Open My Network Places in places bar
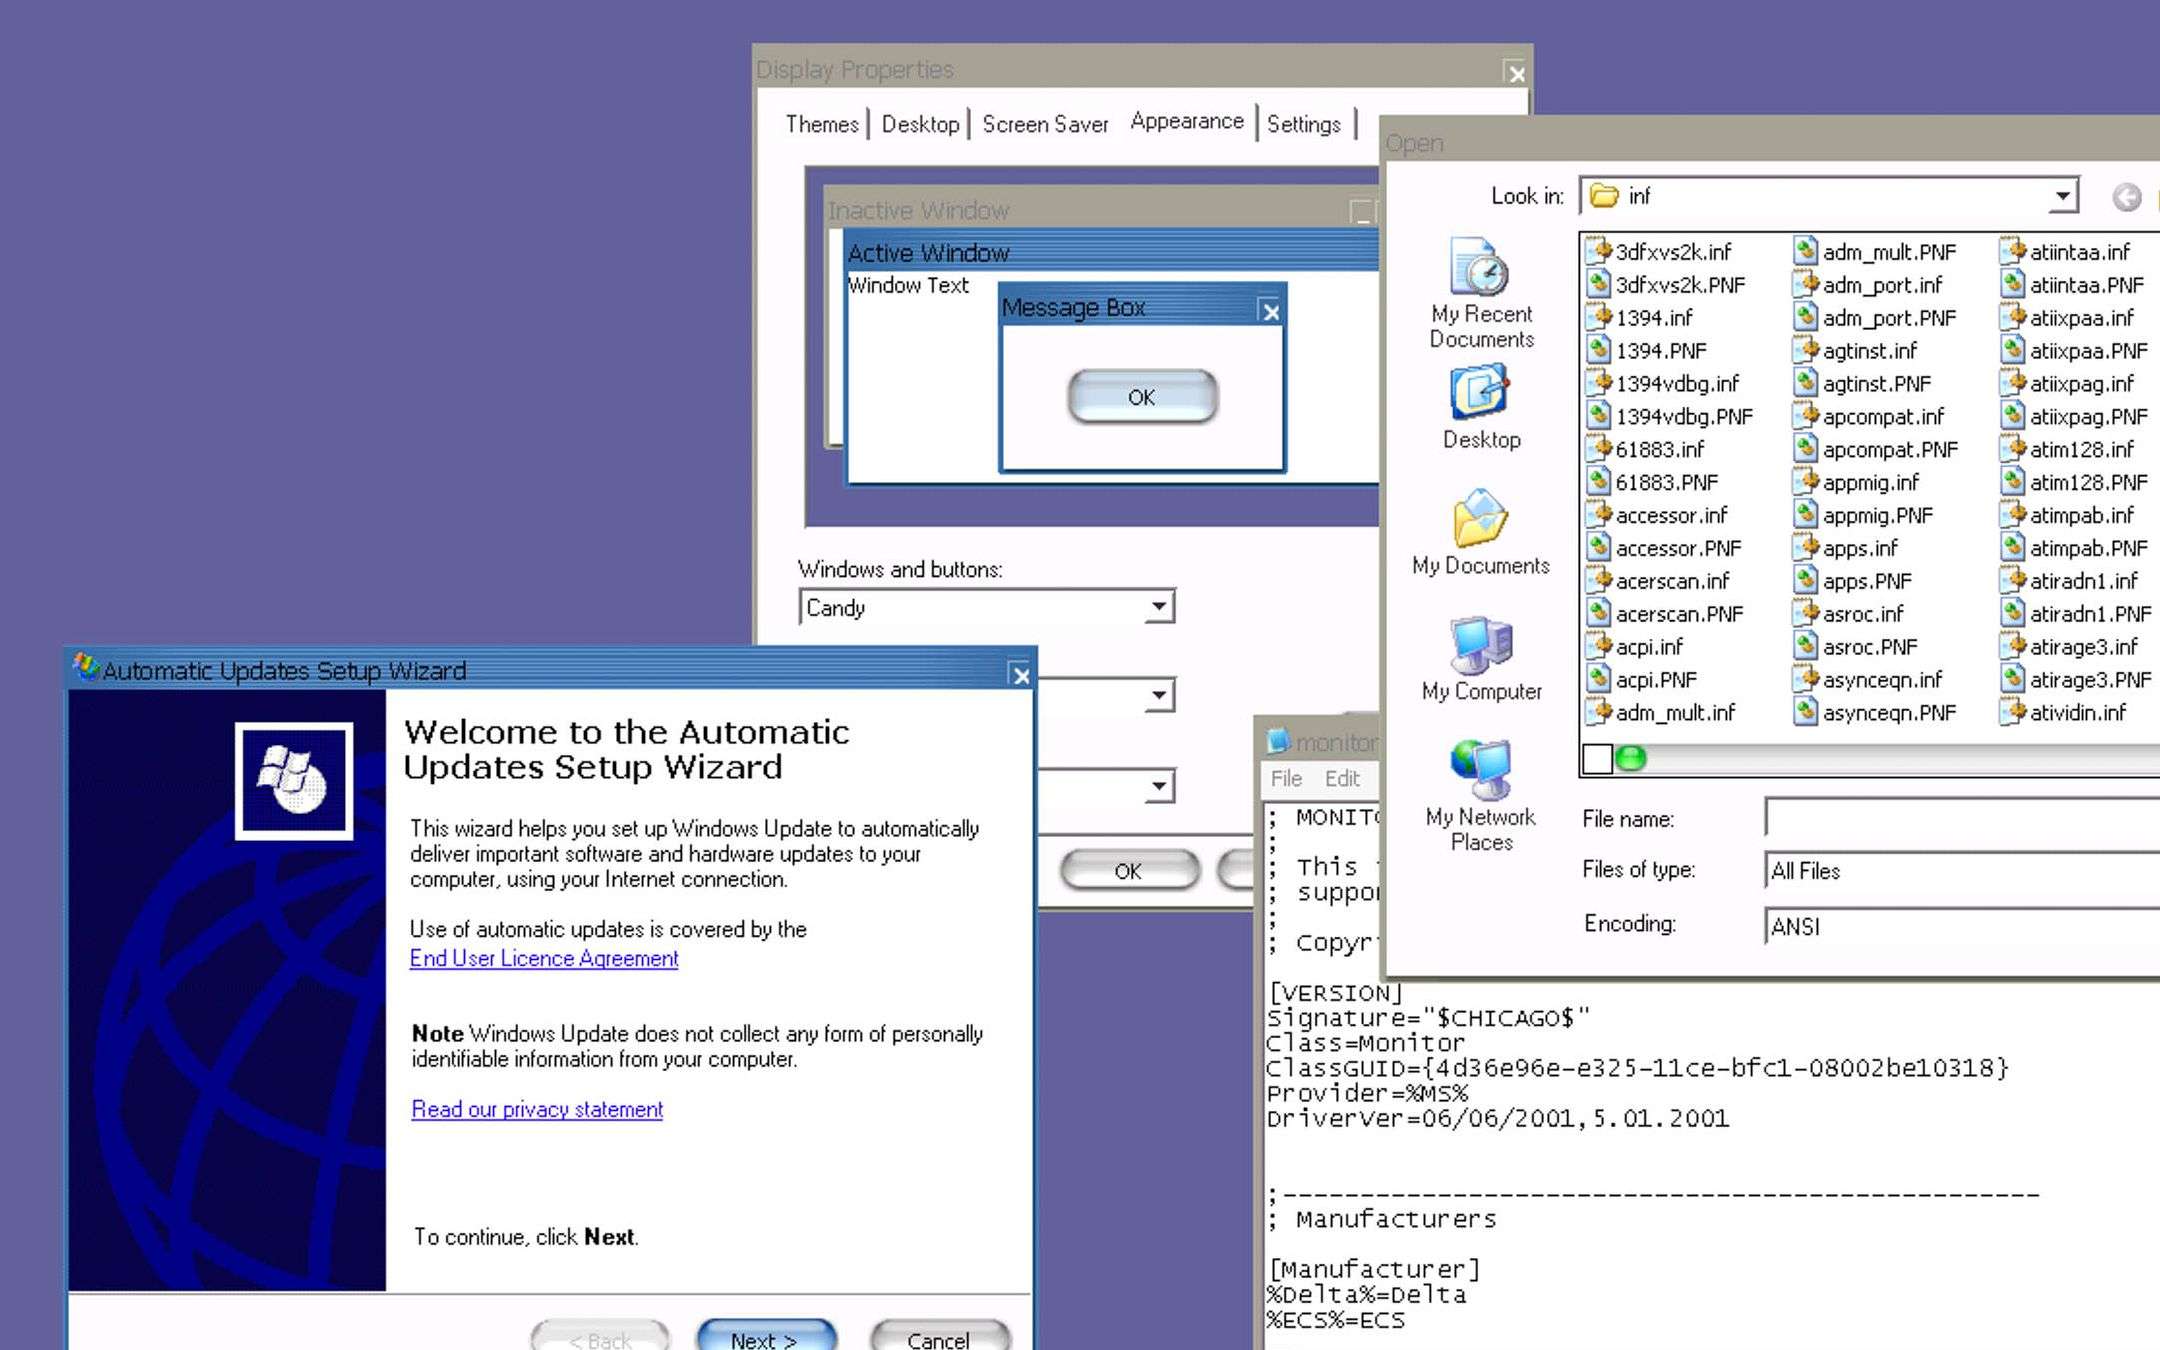 1481,796
